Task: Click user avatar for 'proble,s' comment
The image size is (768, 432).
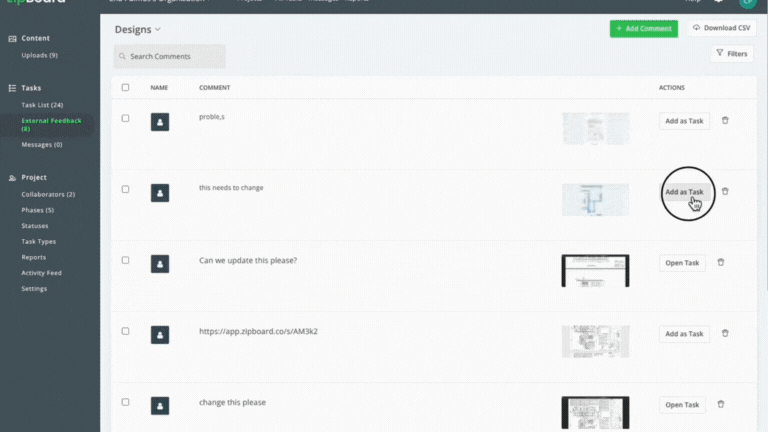Action: coord(160,122)
